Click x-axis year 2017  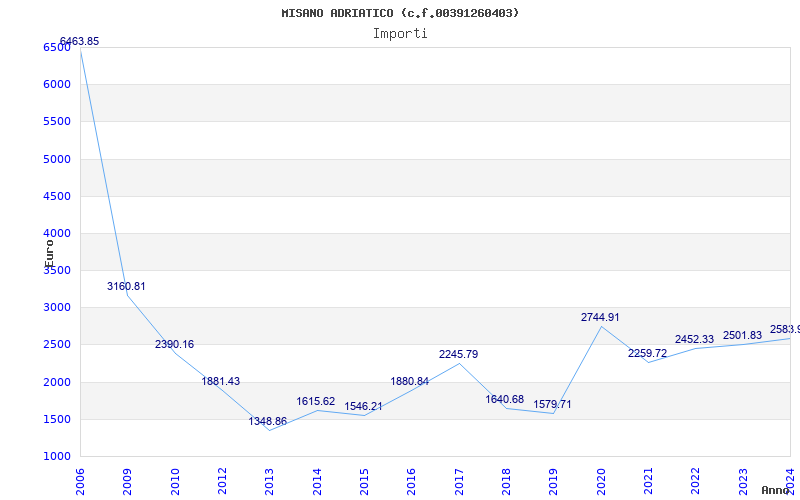pyautogui.click(x=459, y=482)
